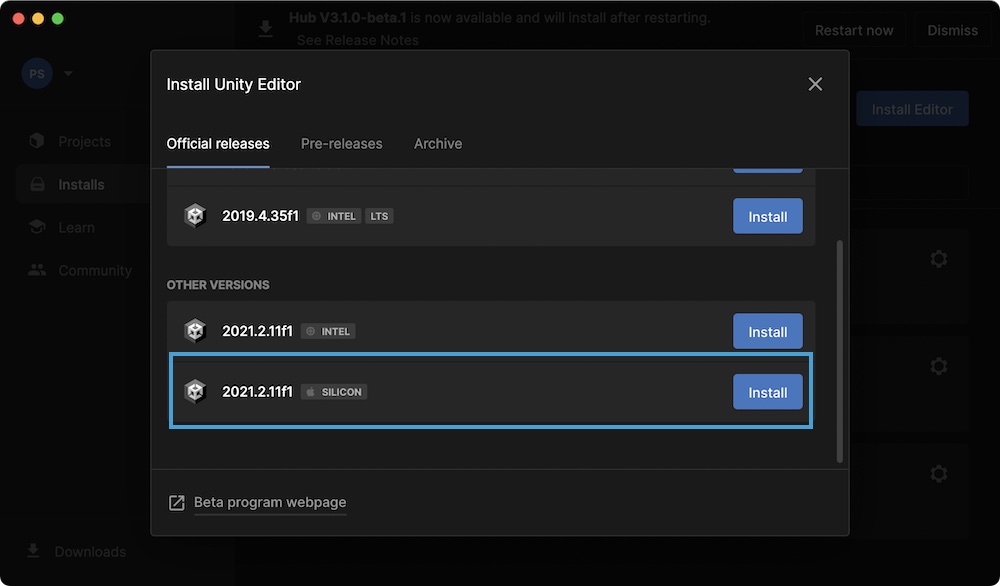This screenshot has width=1000, height=586.
Task: Click the Install Unity Editor dialog title
Action: click(233, 84)
